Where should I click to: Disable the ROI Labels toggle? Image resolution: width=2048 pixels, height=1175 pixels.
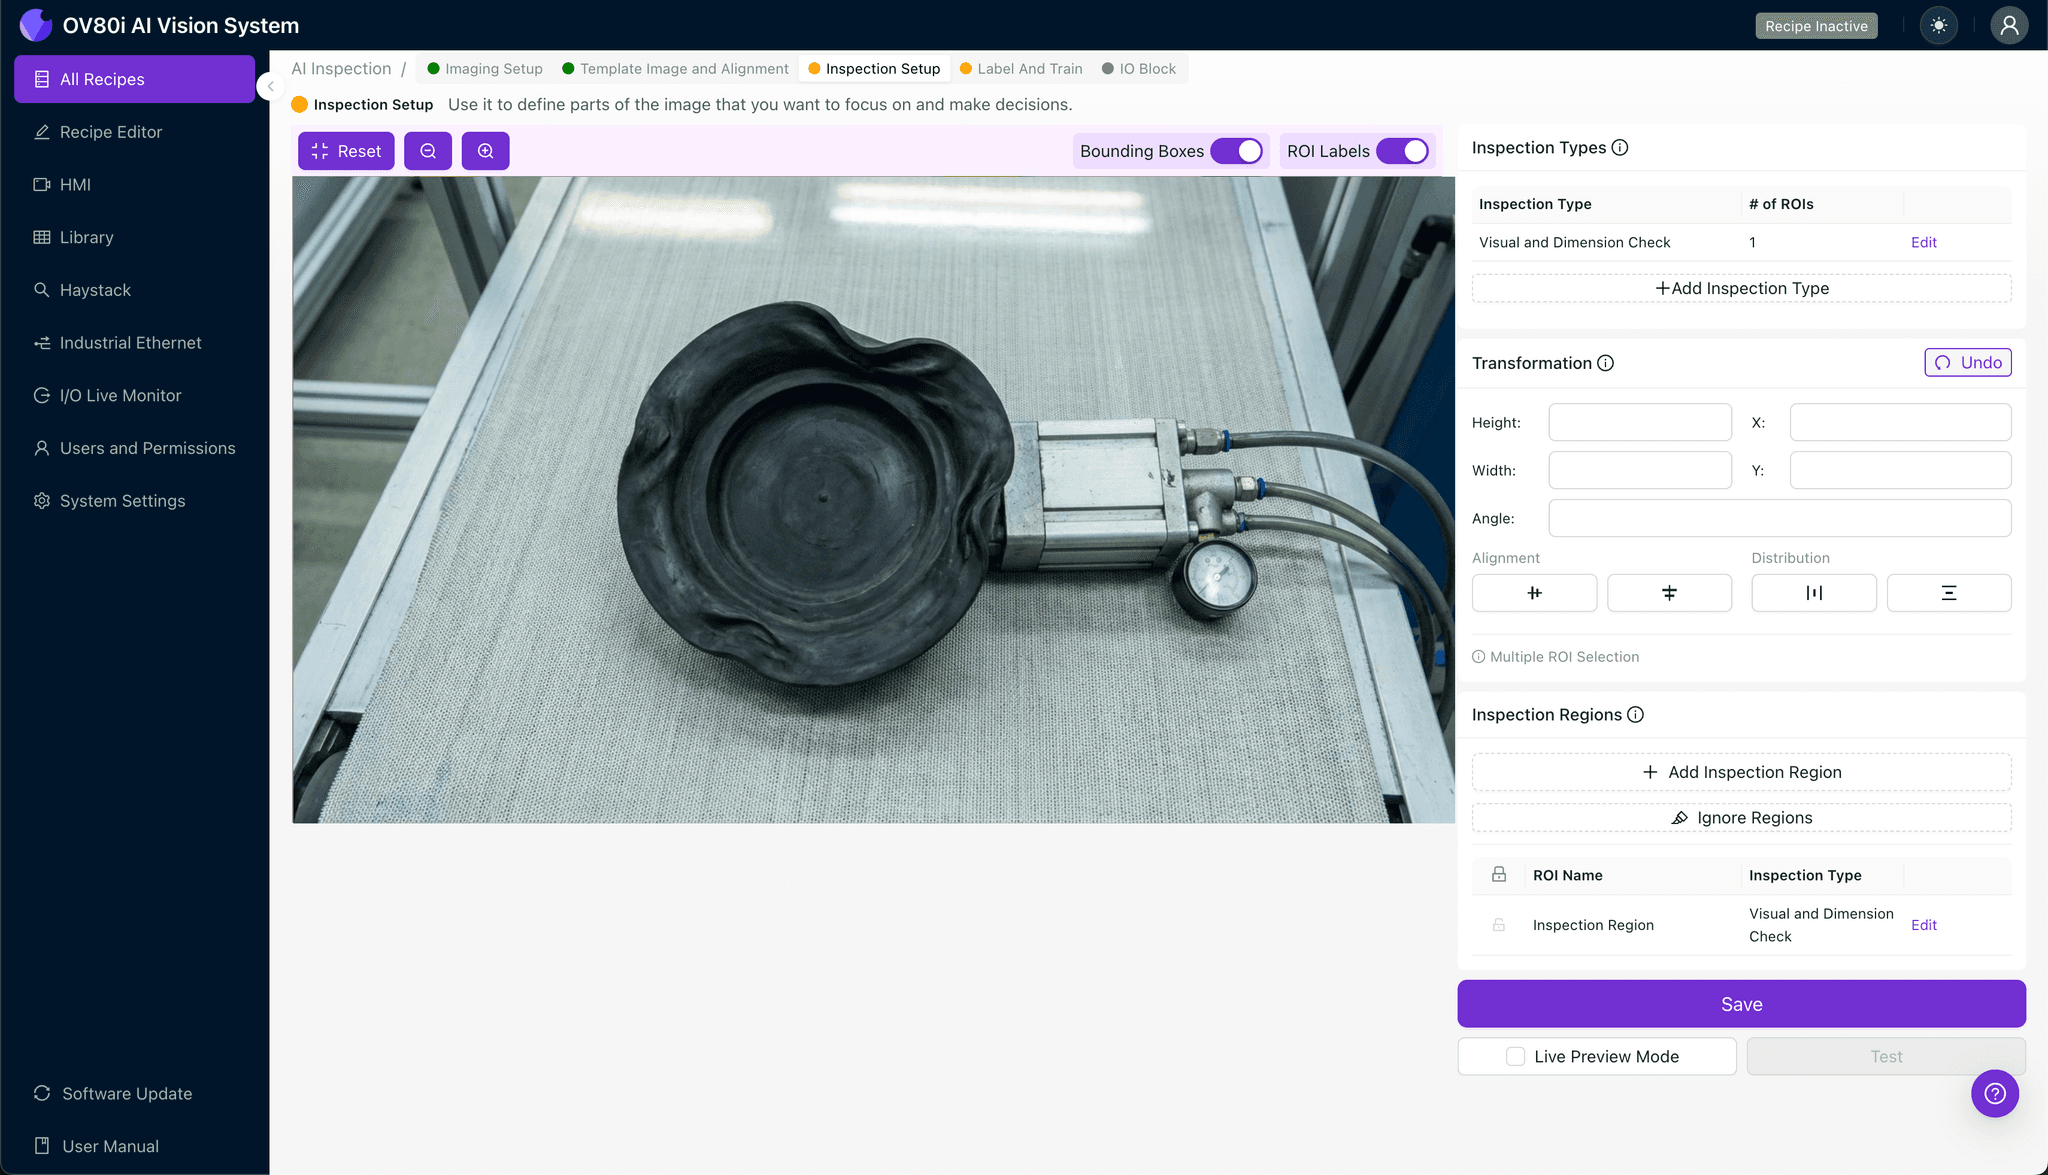pos(1402,151)
